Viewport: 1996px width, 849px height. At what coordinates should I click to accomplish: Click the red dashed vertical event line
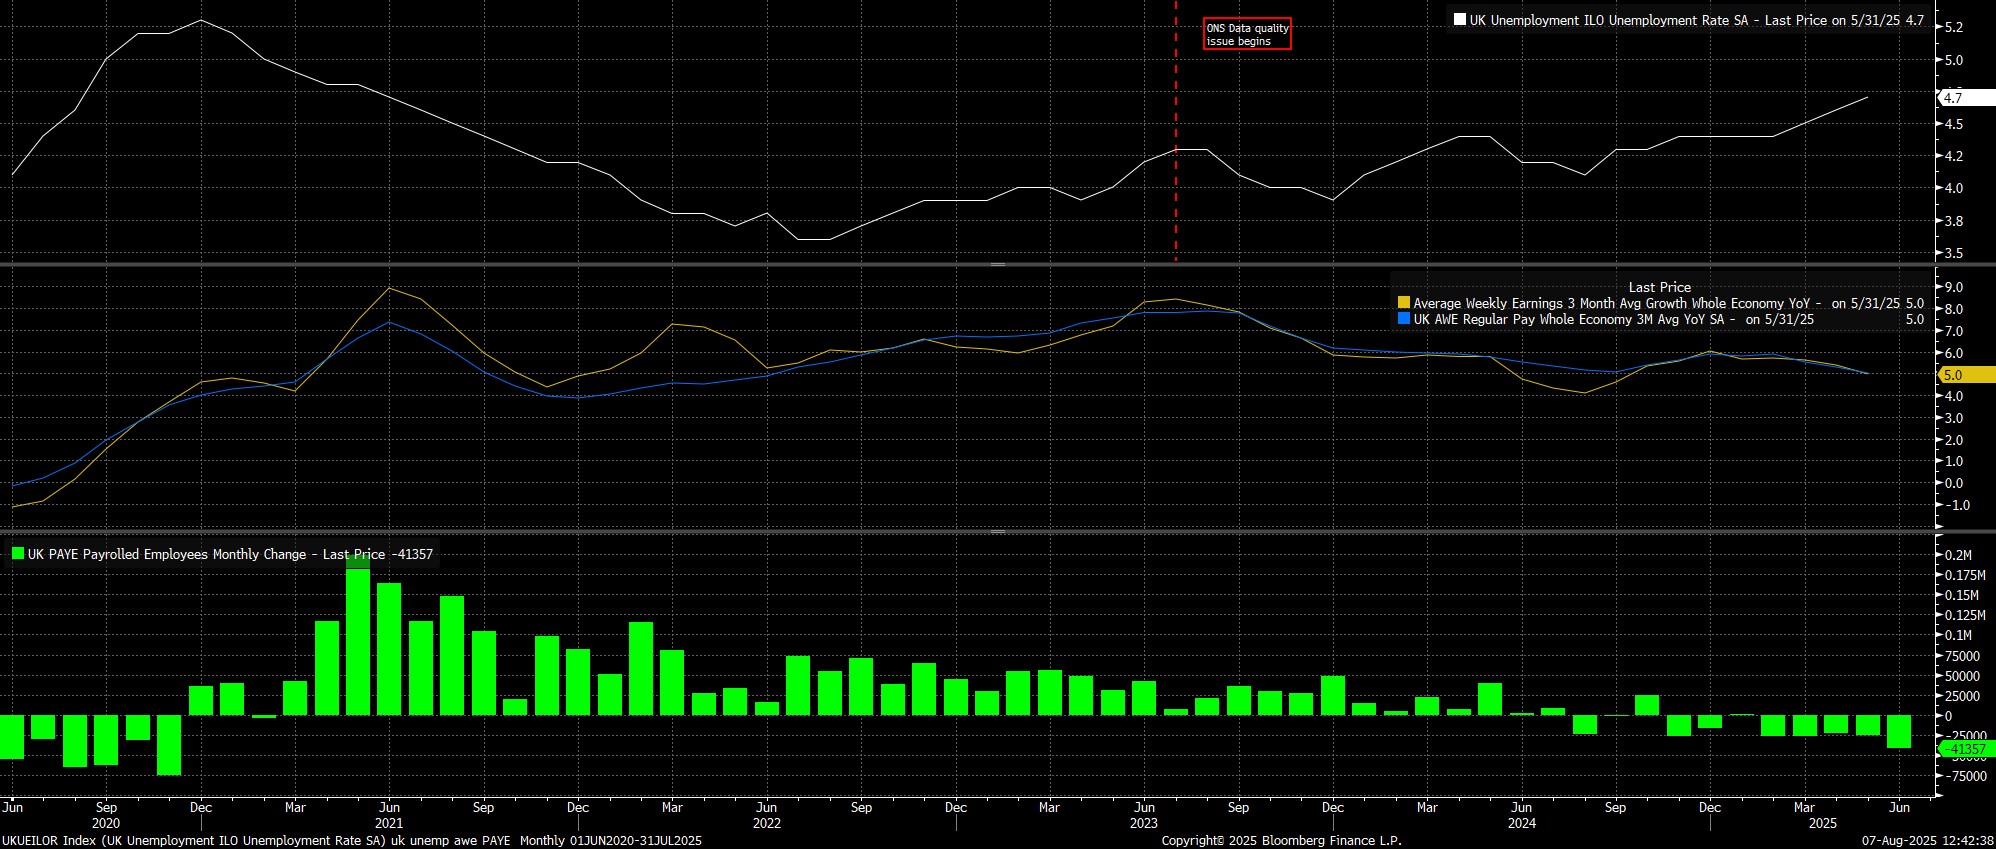click(1175, 130)
